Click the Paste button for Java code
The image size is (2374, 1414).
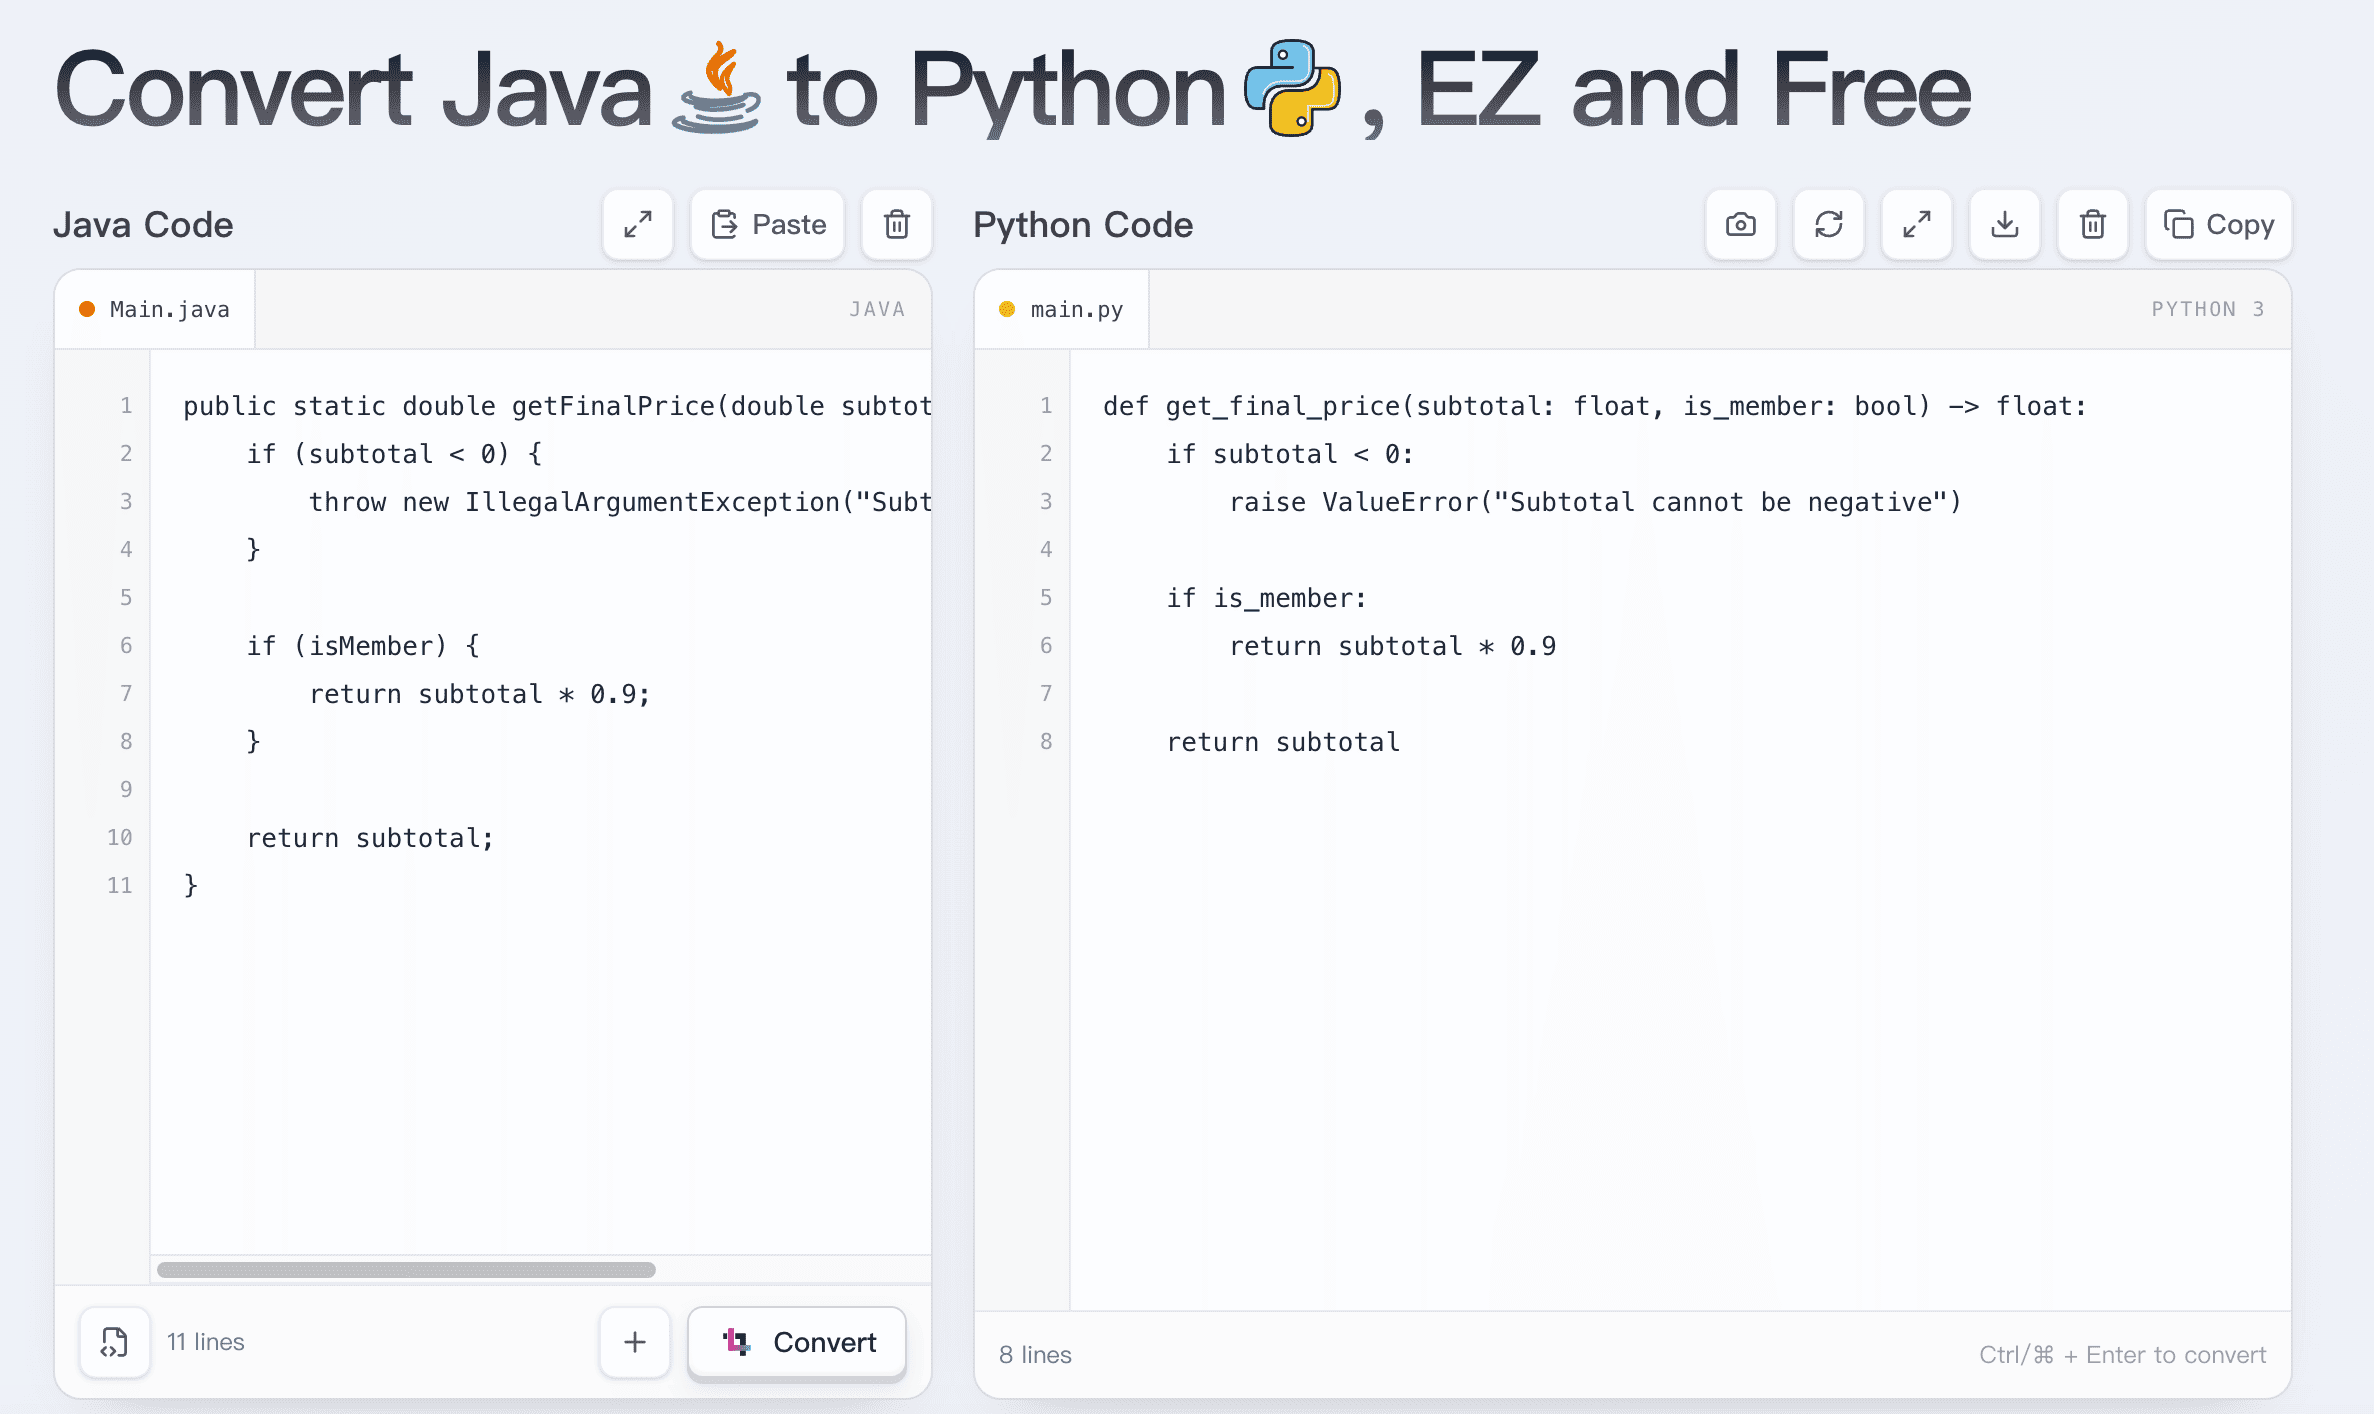tap(768, 225)
